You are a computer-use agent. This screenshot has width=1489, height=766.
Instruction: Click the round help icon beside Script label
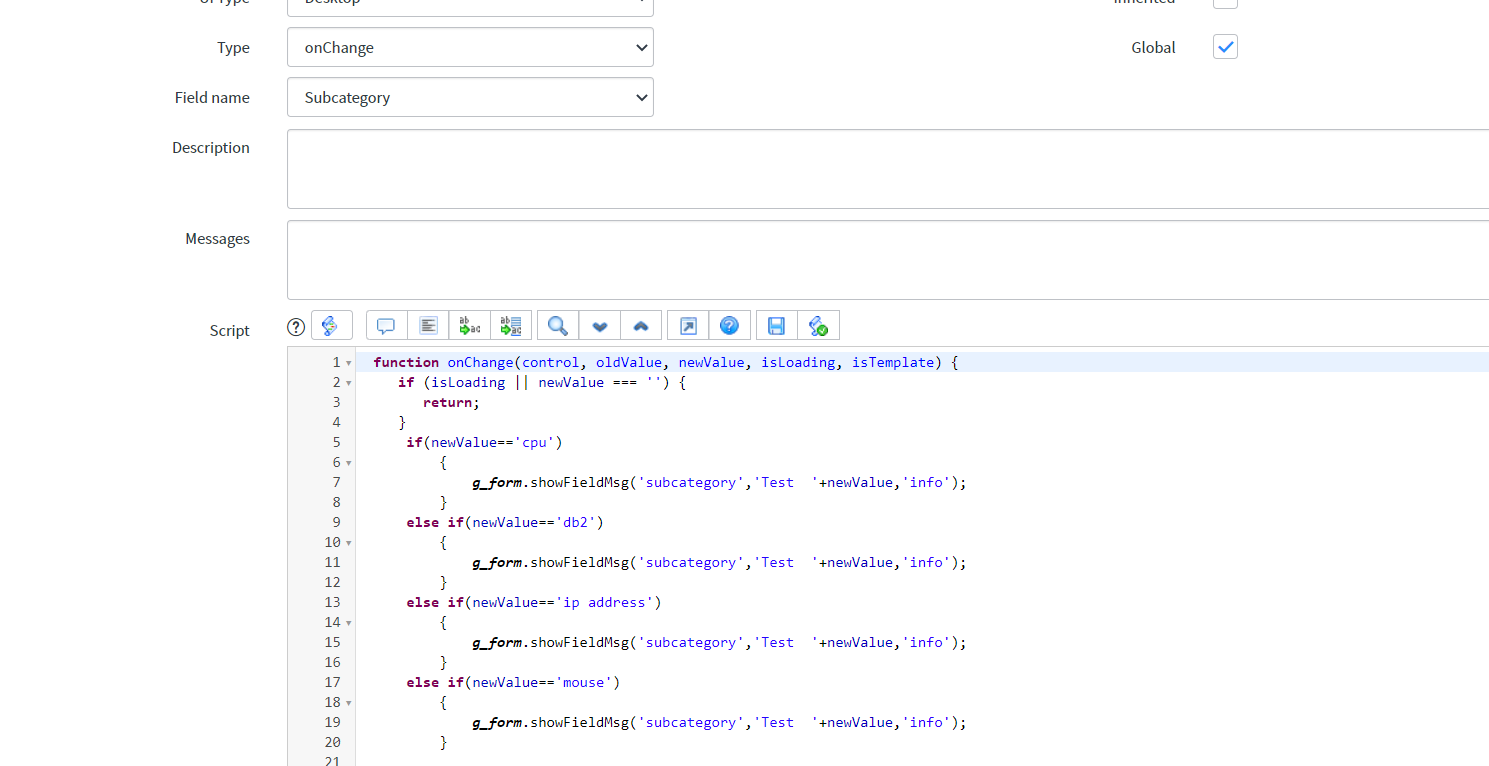(296, 327)
